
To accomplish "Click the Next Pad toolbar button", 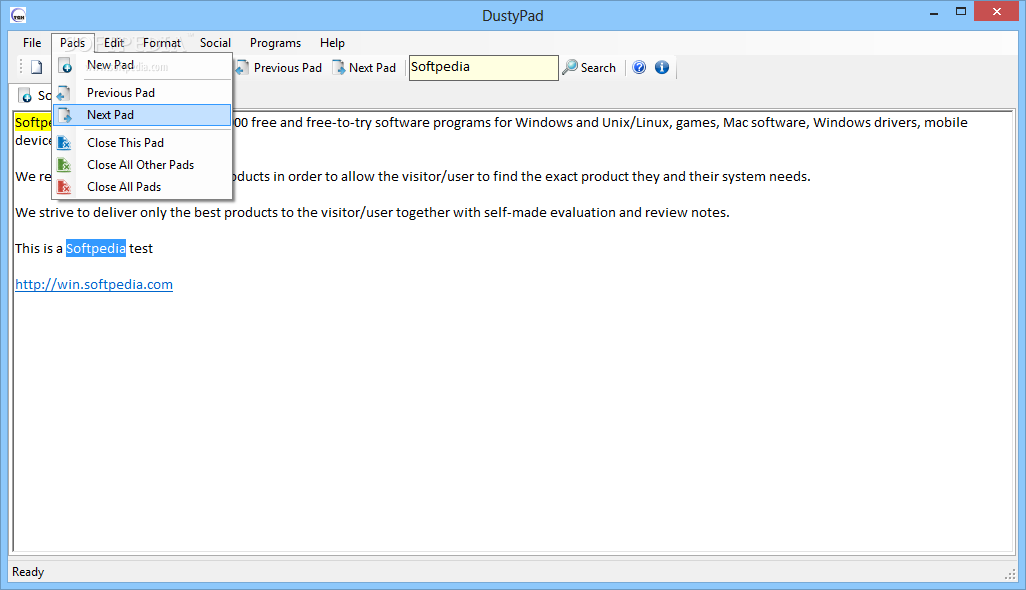I will coord(364,67).
